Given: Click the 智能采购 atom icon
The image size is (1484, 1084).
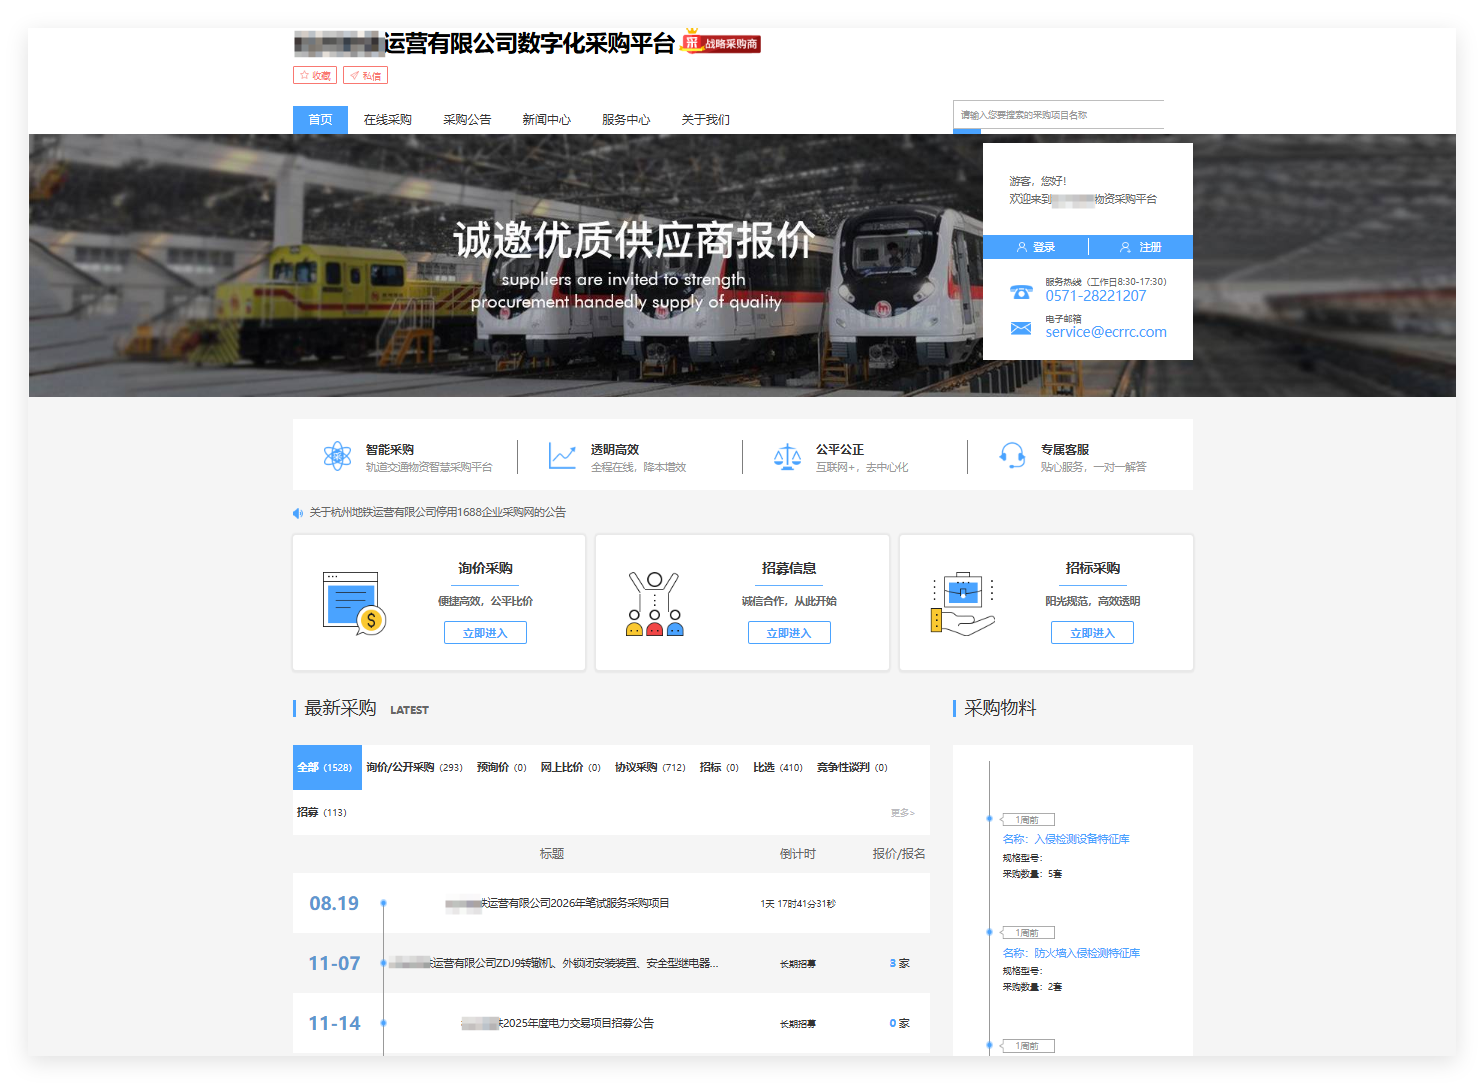Looking at the screenshot, I should 338,456.
